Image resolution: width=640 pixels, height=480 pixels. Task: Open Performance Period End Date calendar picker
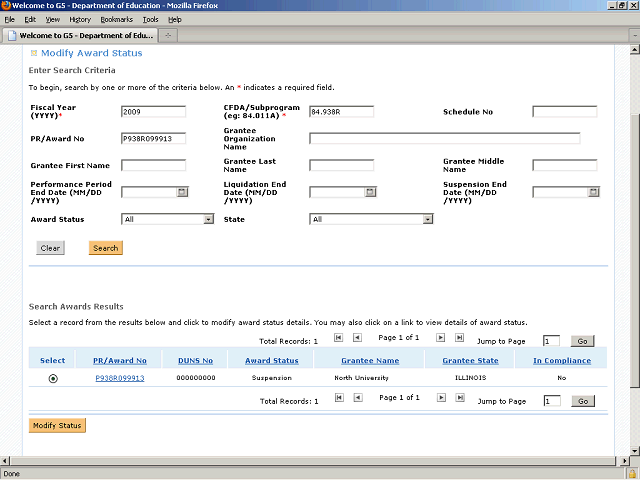pyautogui.click(x=182, y=192)
